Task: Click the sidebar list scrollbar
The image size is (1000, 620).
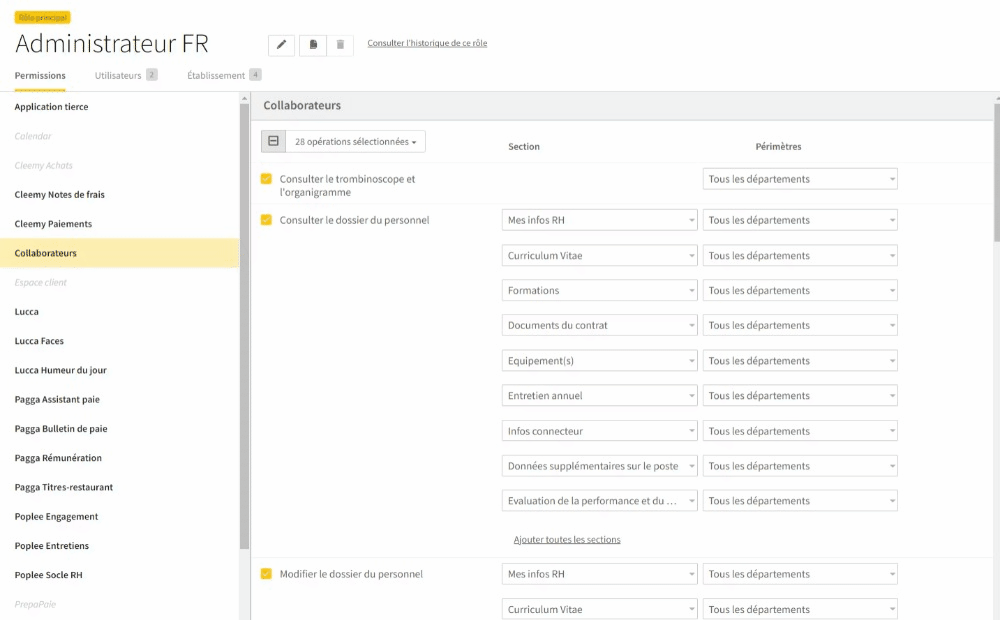Action: [244, 325]
